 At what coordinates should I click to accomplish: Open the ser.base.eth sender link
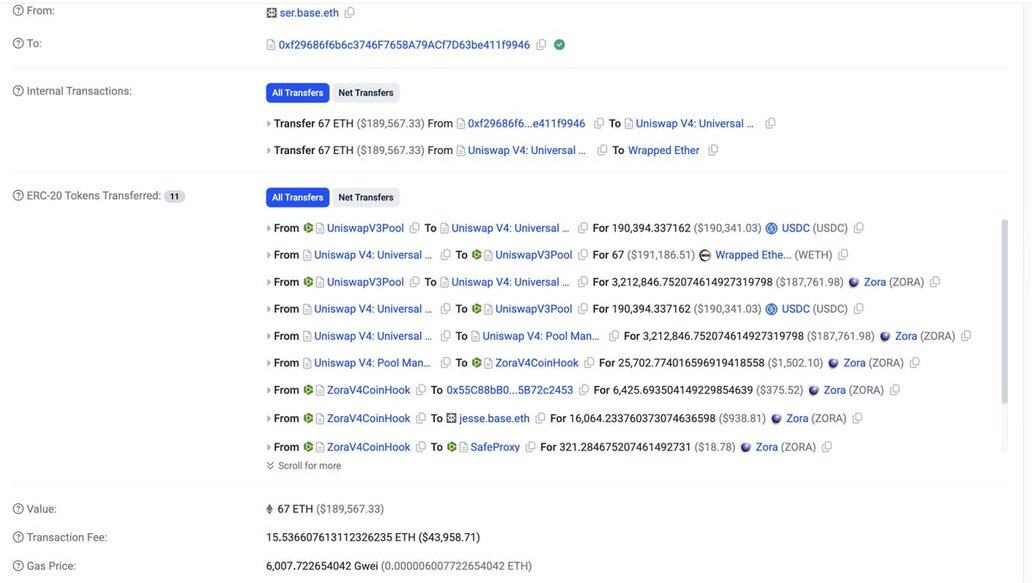pos(308,13)
